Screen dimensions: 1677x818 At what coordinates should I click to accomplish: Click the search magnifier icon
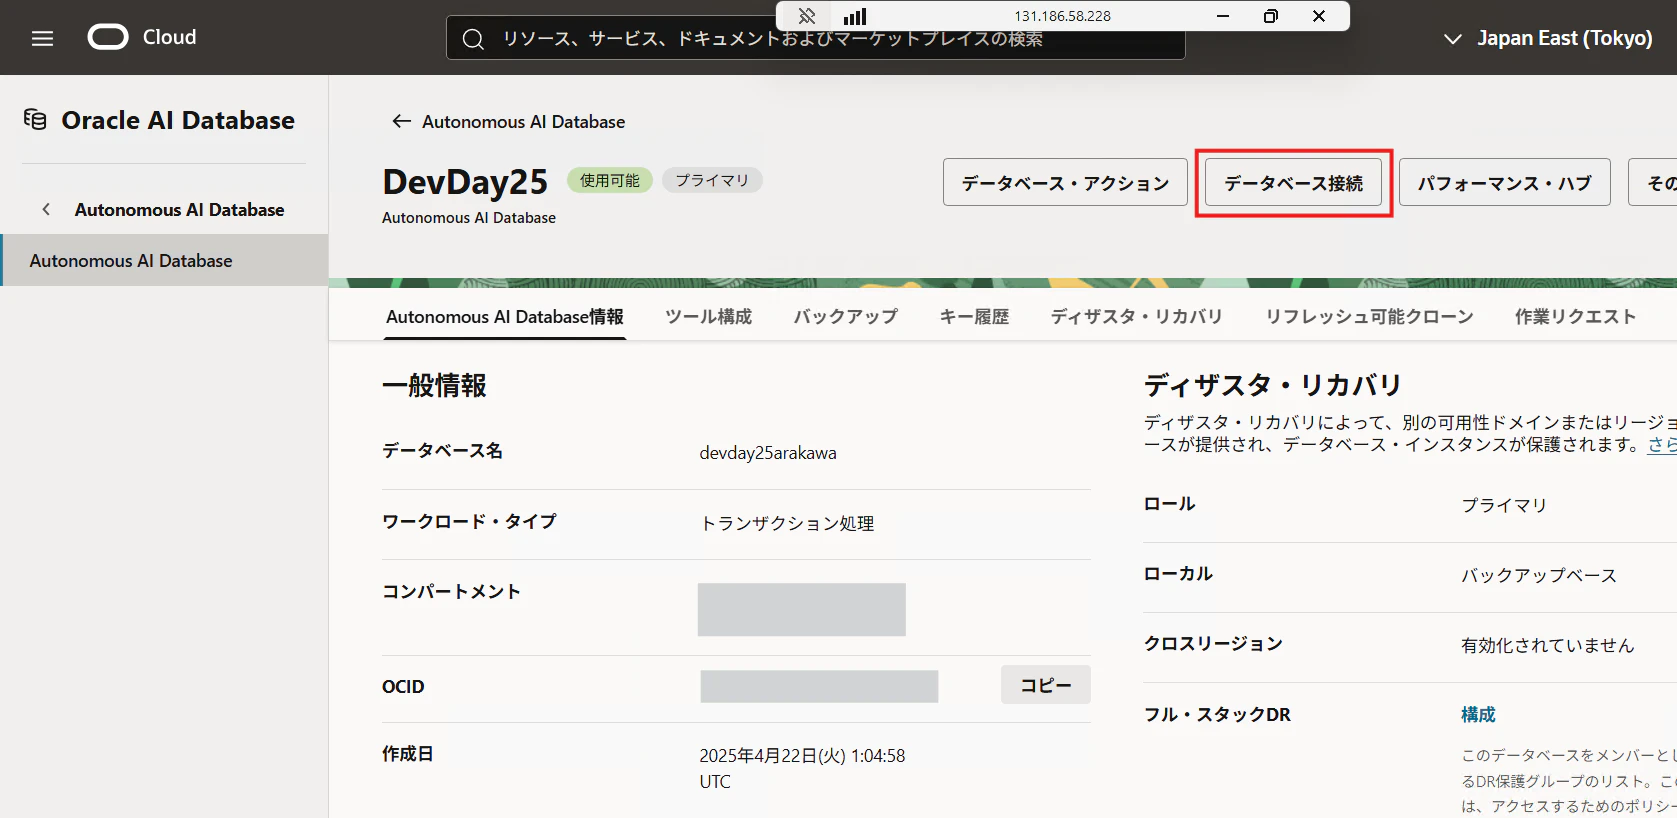[473, 39]
